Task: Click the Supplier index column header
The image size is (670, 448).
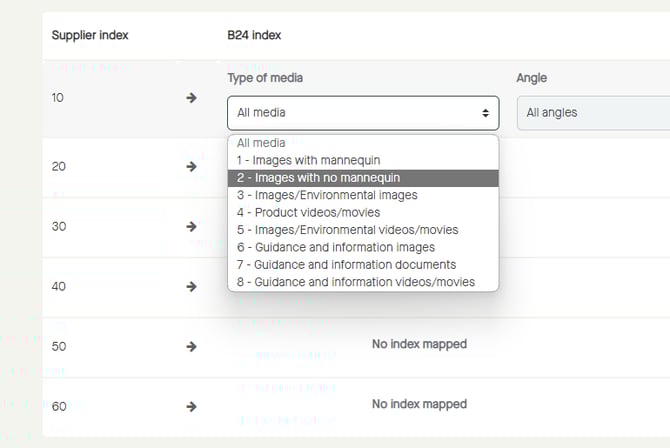Action: pyautogui.click(x=90, y=36)
